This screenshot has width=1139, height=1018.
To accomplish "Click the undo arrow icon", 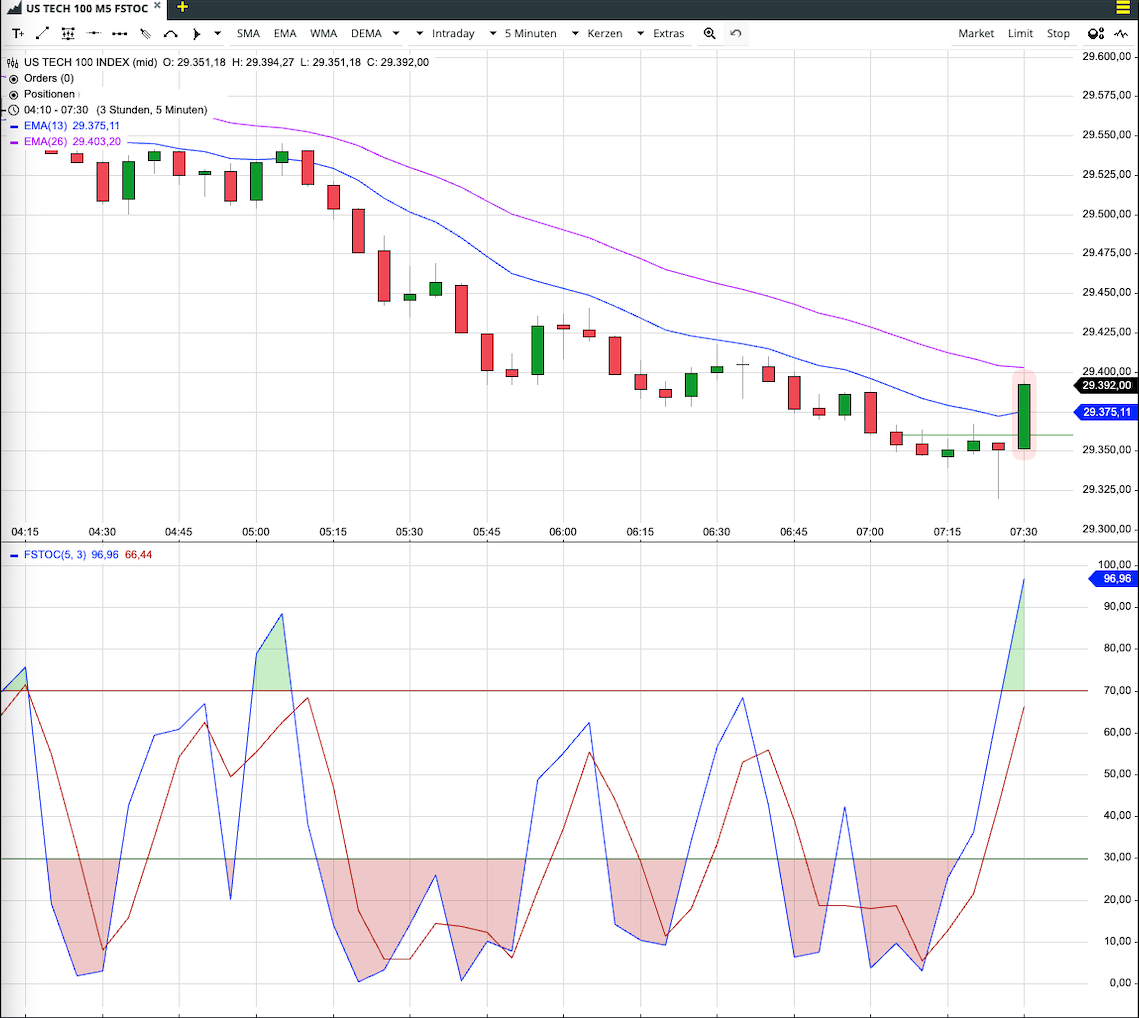I will [x=736, y=33].
